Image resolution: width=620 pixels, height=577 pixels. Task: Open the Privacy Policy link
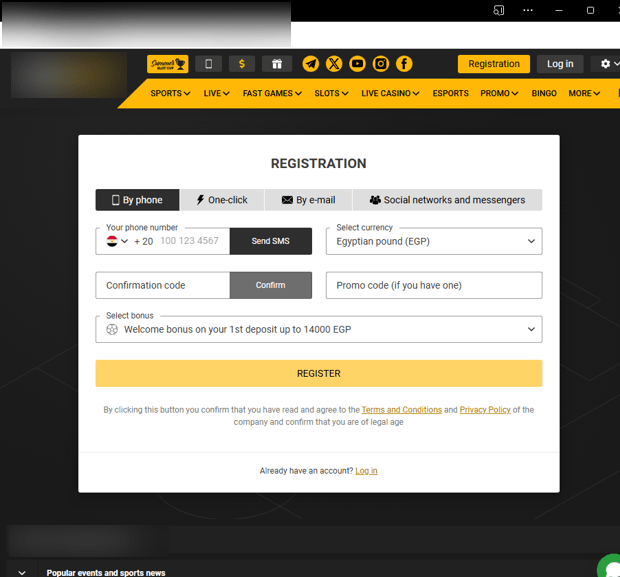(x=485, y=410)
